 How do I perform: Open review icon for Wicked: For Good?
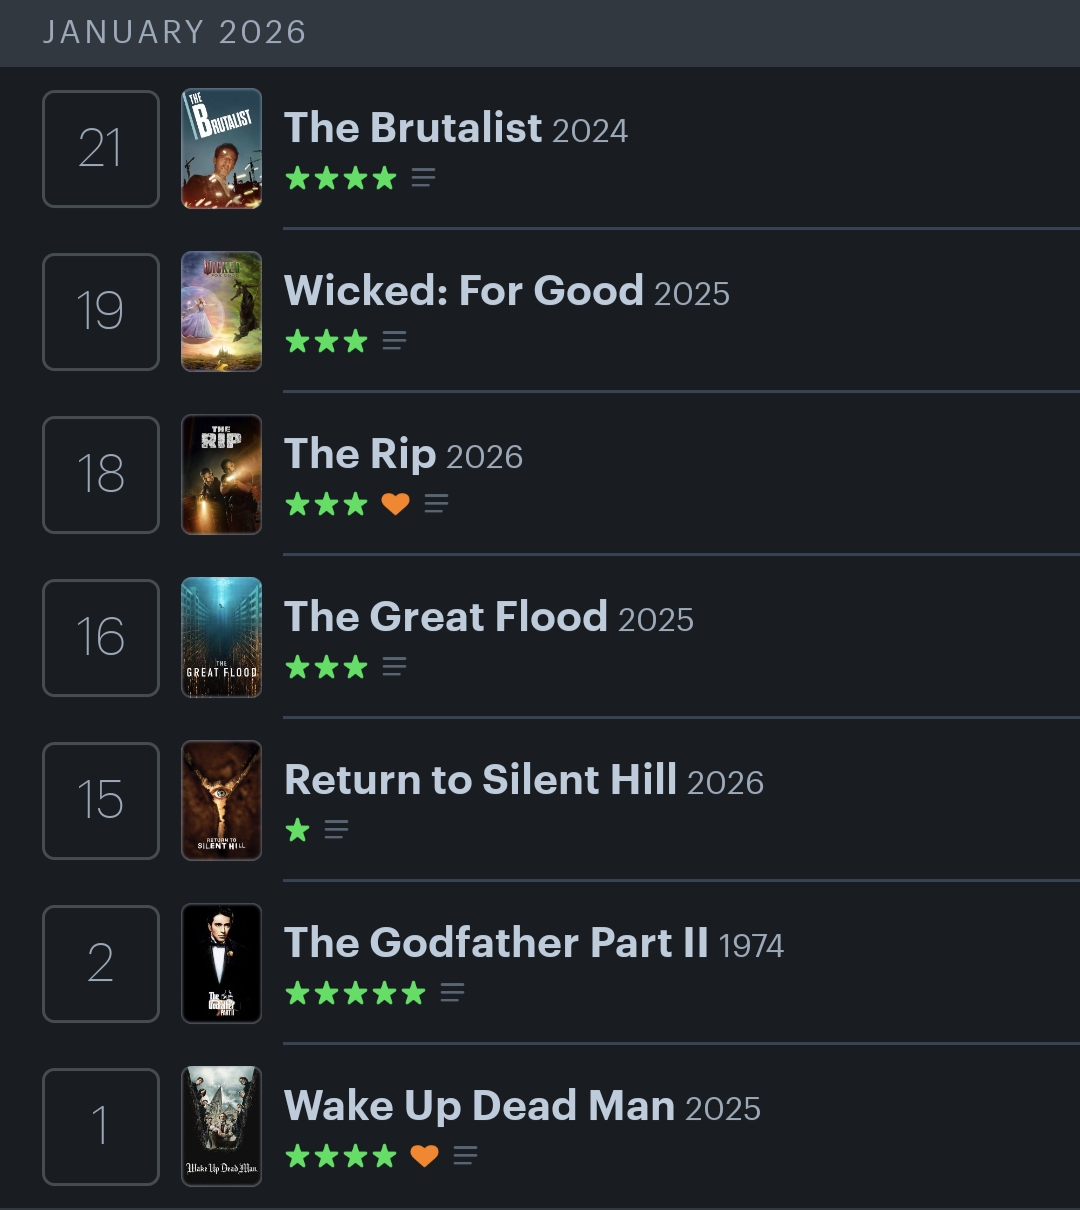pyautogui.click(x=394, y=341)
